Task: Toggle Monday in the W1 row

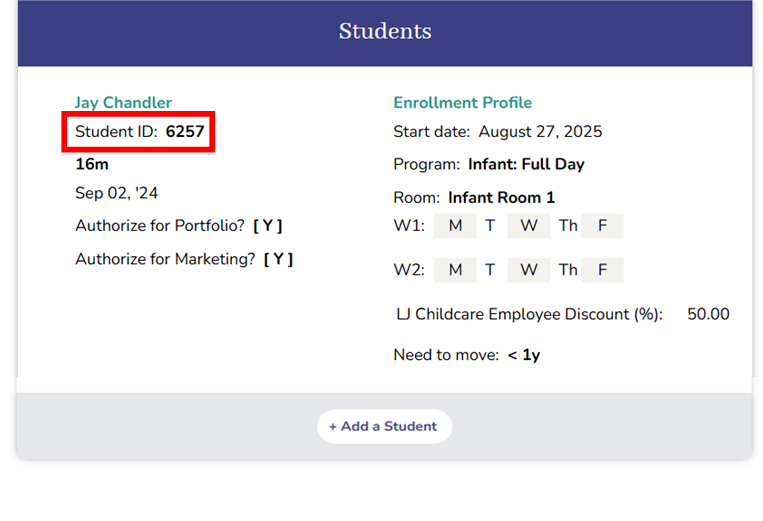Action: coord(455,226)
